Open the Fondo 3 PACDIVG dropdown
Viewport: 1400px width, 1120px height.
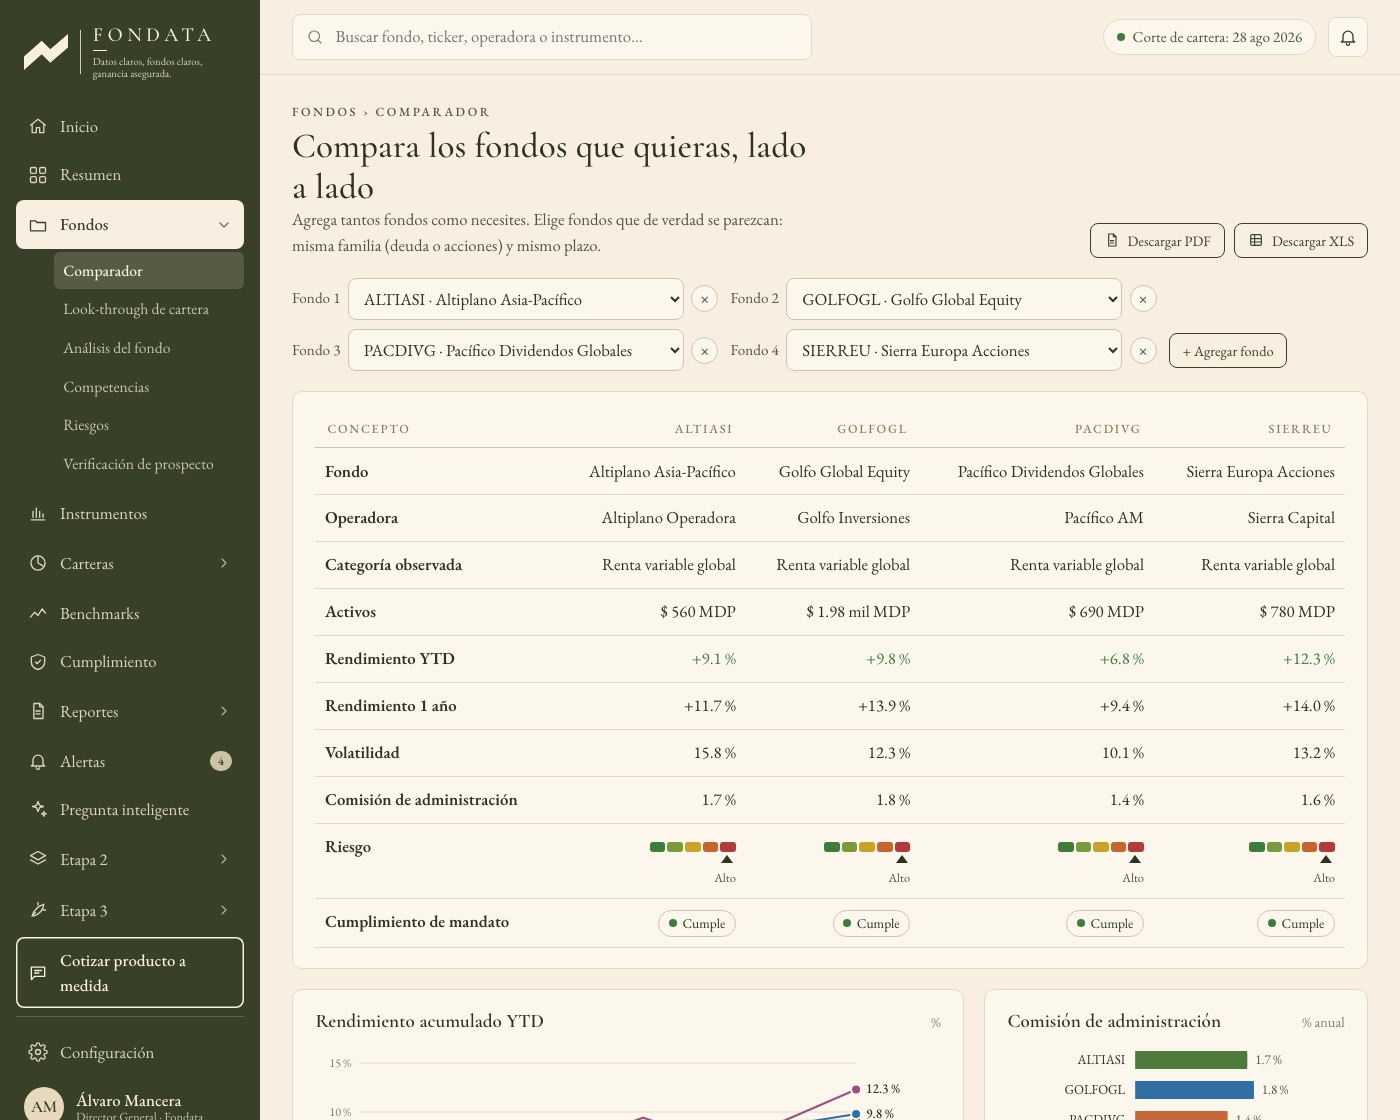coord(516,350)
